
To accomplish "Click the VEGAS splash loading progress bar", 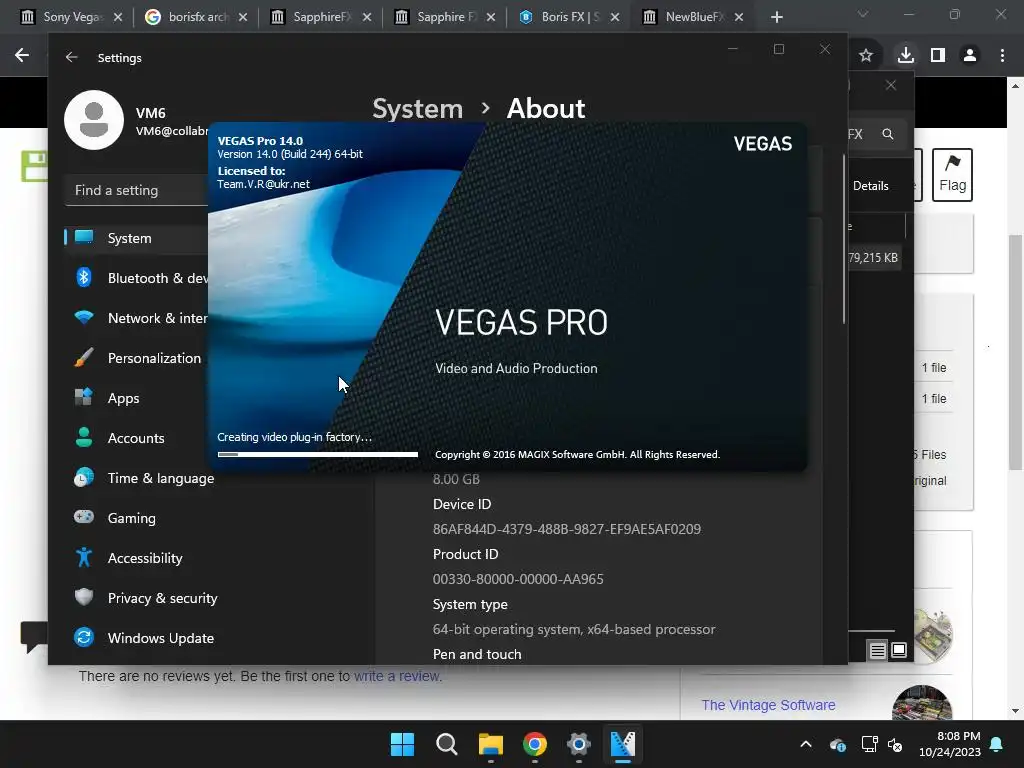I will tap(317, 454).
